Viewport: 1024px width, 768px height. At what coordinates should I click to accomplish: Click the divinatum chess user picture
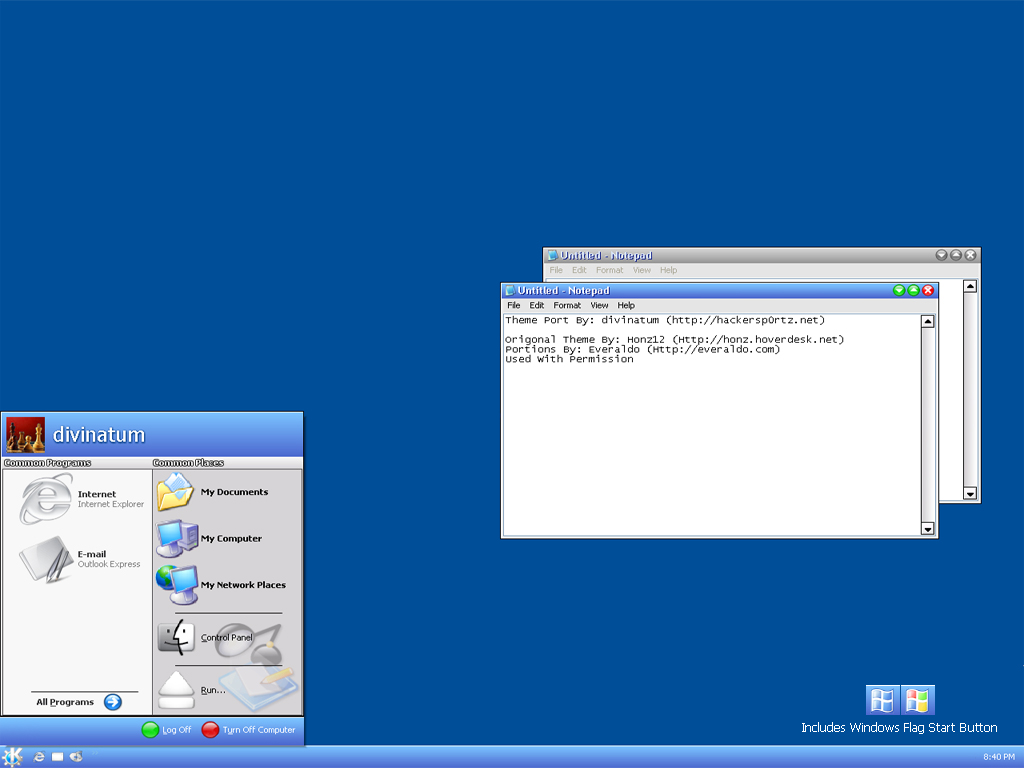coord(25,435)
